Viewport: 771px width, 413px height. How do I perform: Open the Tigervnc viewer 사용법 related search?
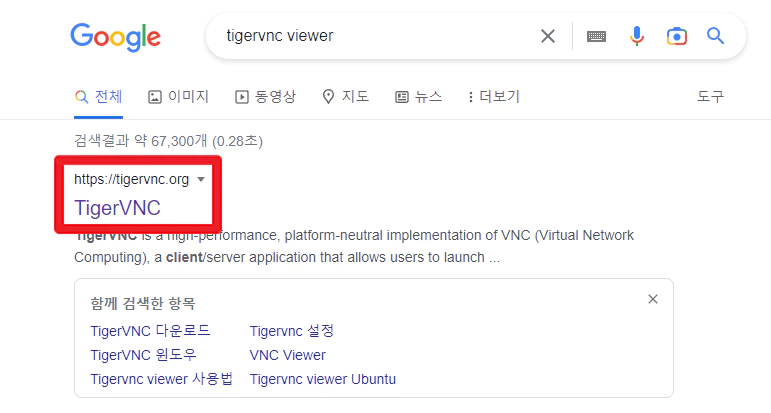[161, 379]
